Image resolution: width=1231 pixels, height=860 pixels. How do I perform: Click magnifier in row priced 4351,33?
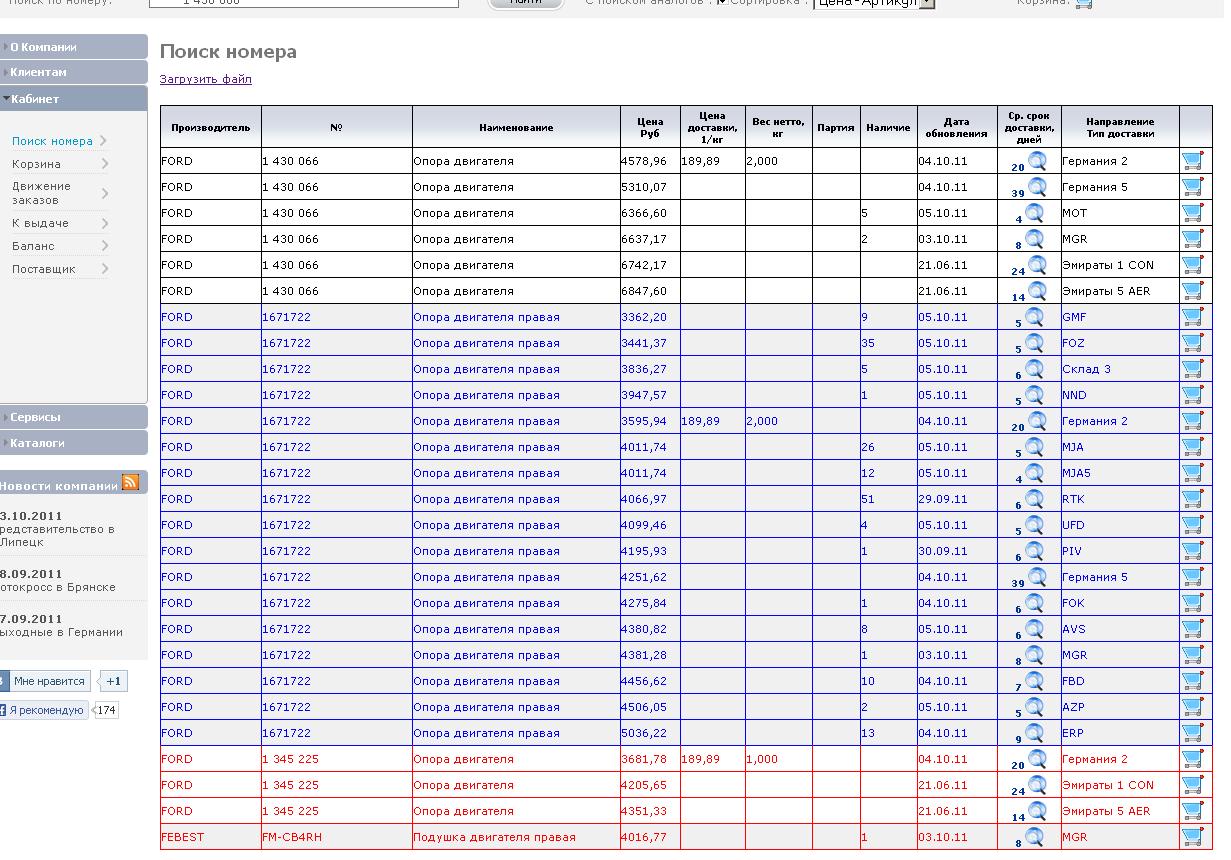pyautogui.click(x=1037, y=810)
